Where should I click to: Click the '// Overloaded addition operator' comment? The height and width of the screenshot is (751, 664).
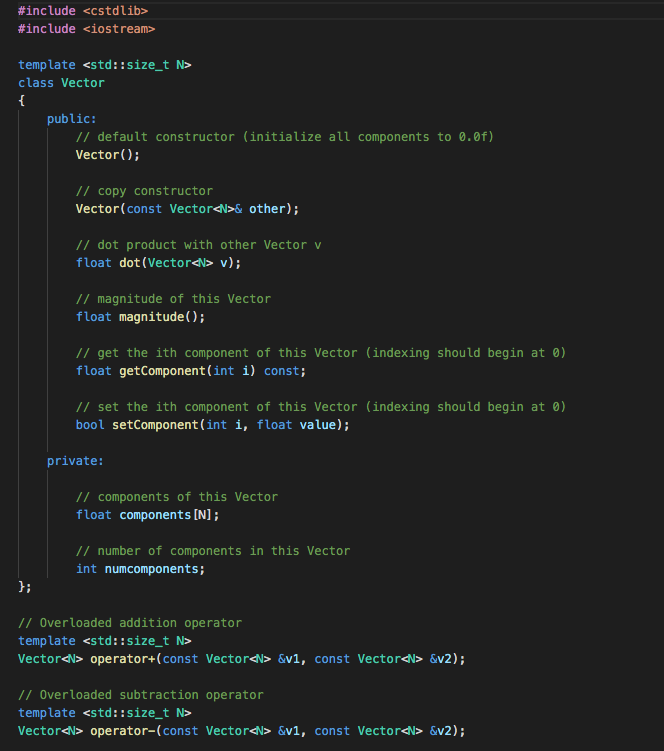(x=130, y=623)
